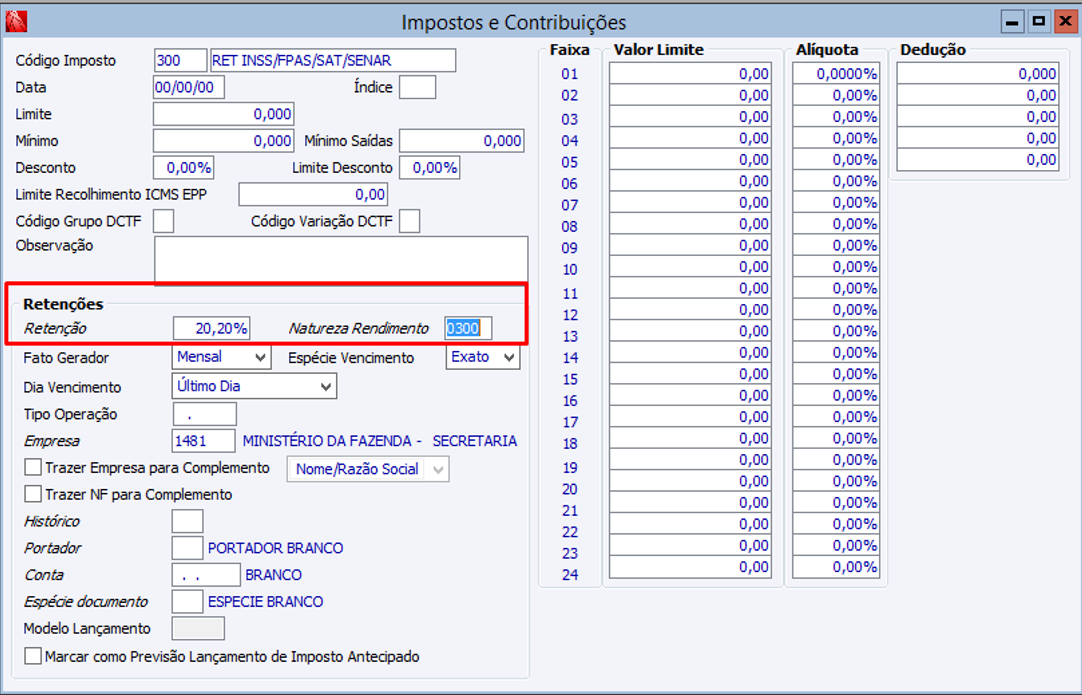Click Valor Limite field for Faixa 05
This screenshot has width=1082, height=695.
pyautogui.click(x=690, y=159)
